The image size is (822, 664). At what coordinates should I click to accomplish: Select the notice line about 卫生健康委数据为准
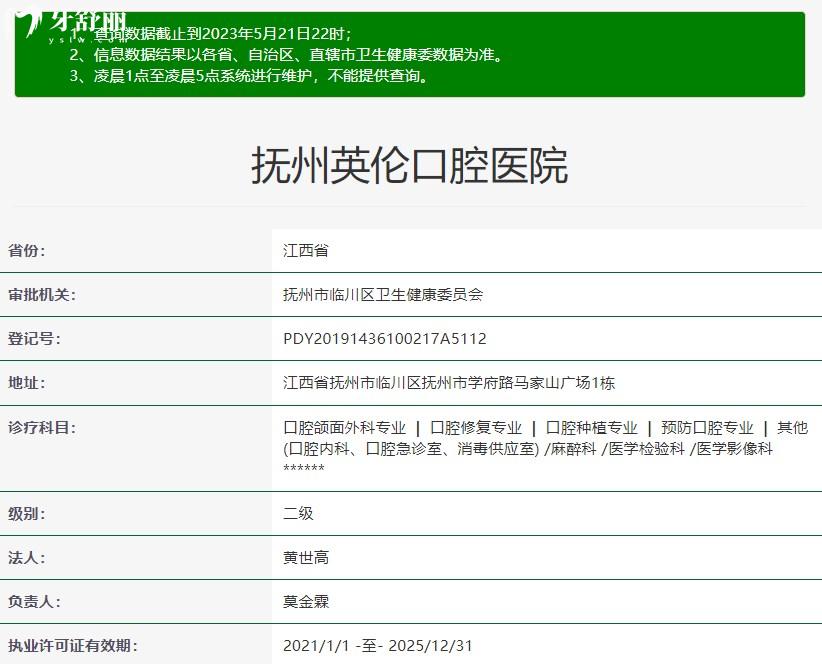[x=286, y=55]
